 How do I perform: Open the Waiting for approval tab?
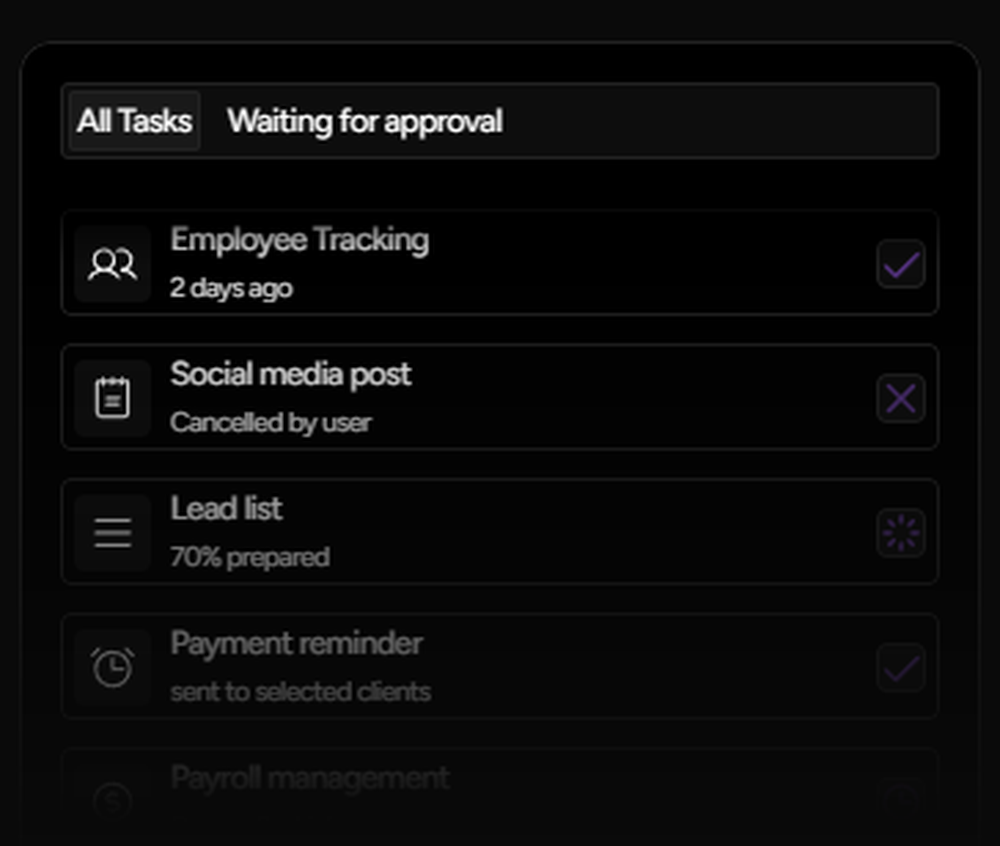coord(365,120)
